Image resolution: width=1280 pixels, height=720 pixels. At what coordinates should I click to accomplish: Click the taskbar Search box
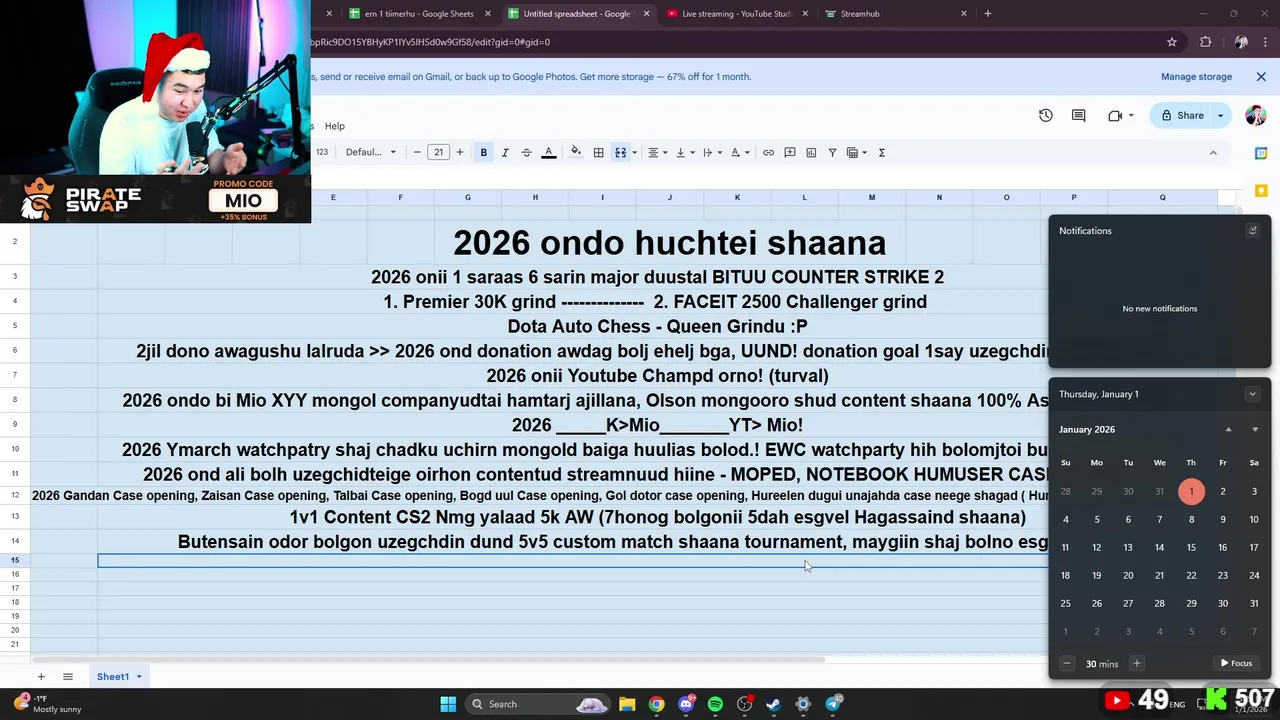pyautogui.click(x=540, y=704)
